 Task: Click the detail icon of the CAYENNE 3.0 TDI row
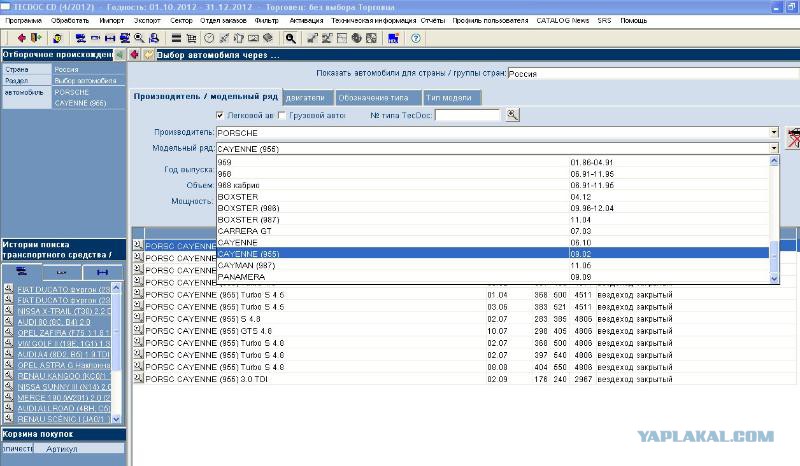(x=138, y=378)
